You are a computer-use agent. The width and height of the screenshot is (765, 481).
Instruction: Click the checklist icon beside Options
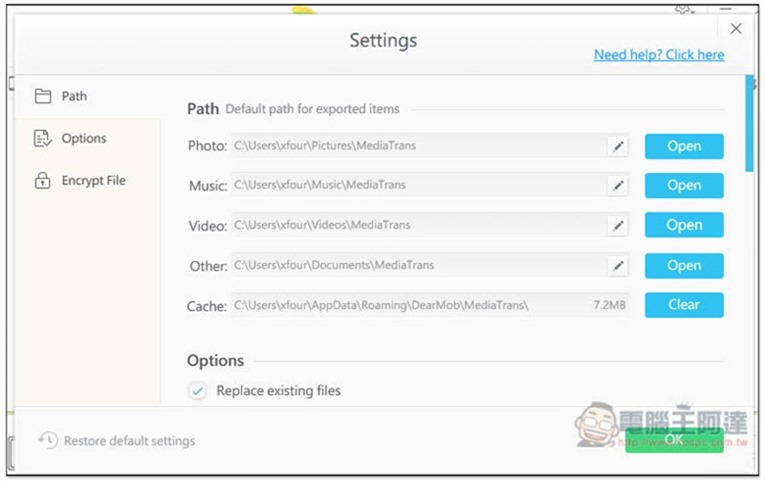[43, 139]
